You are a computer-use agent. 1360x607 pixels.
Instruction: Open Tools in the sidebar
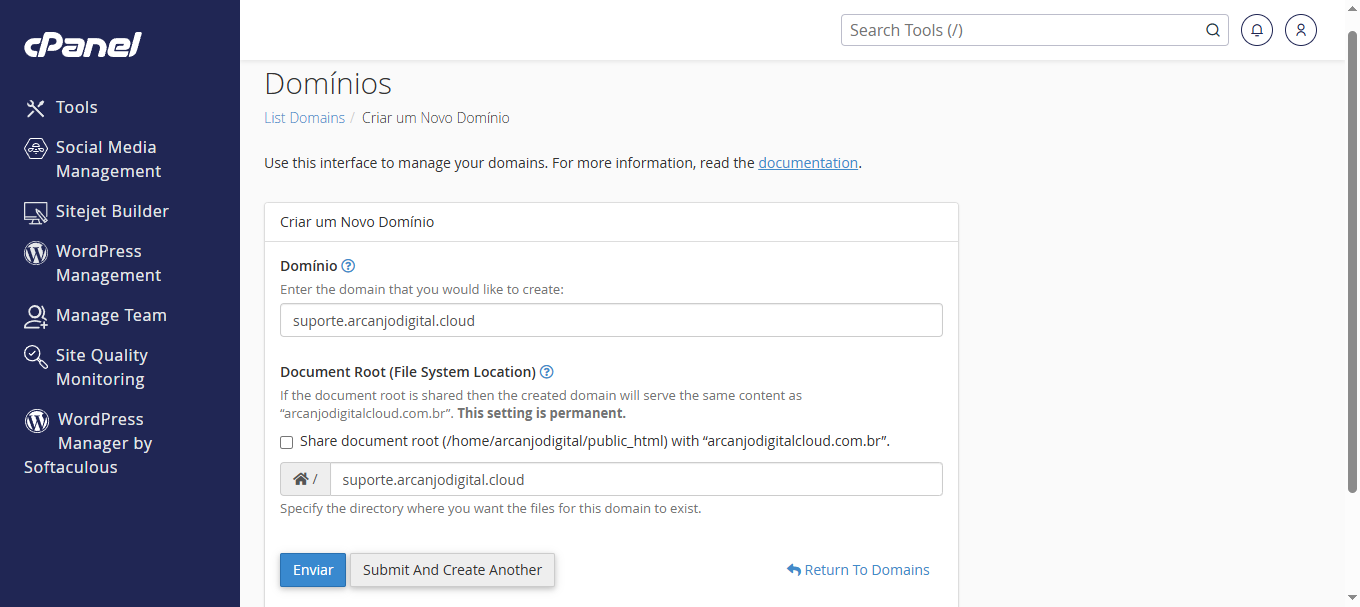coord(76,108)
